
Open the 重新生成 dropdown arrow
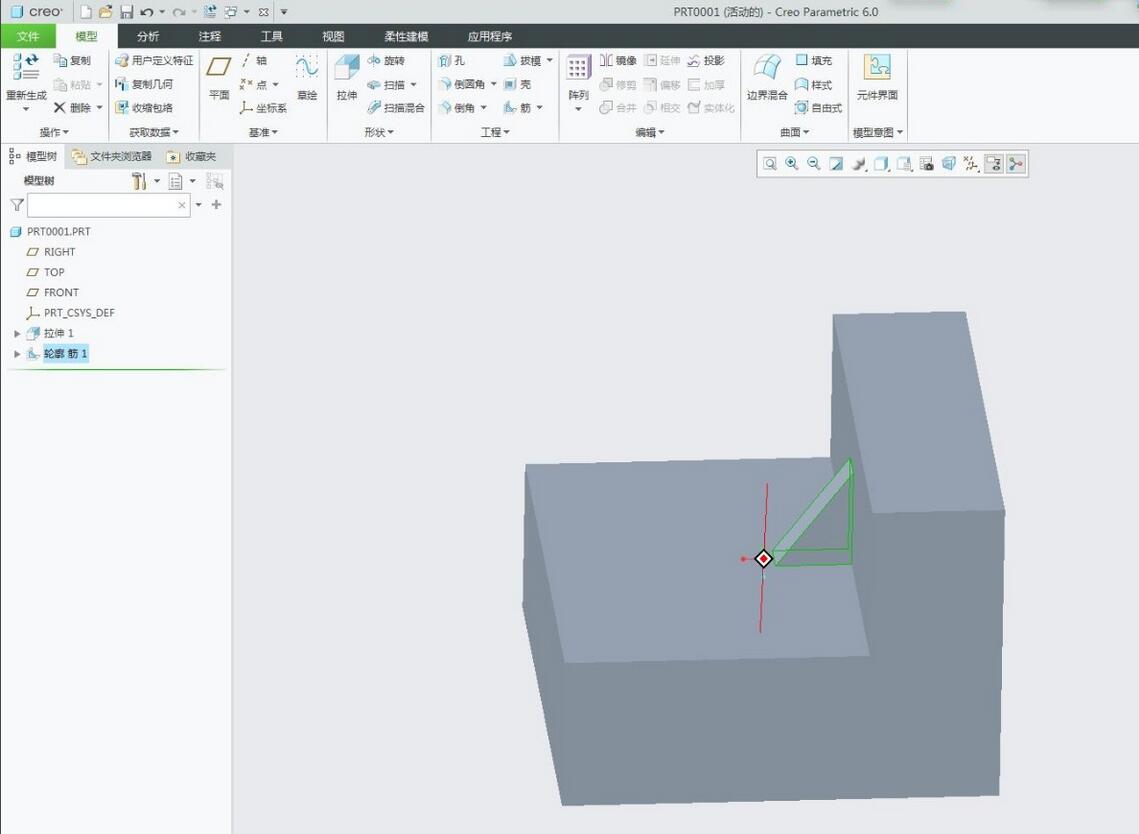pos(26,109)
